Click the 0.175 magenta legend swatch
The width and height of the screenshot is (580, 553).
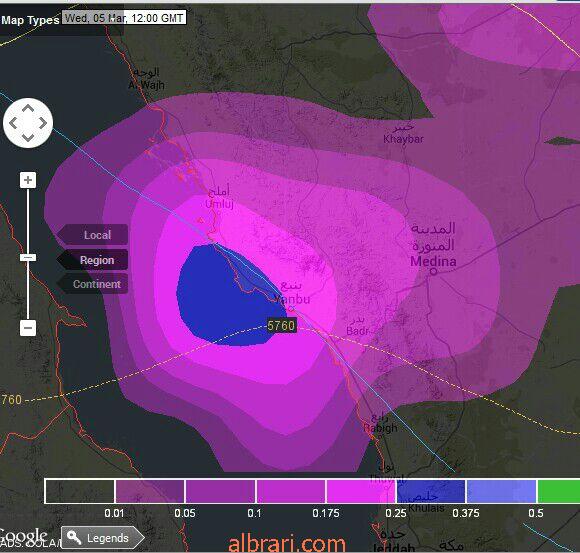(361, 491)
